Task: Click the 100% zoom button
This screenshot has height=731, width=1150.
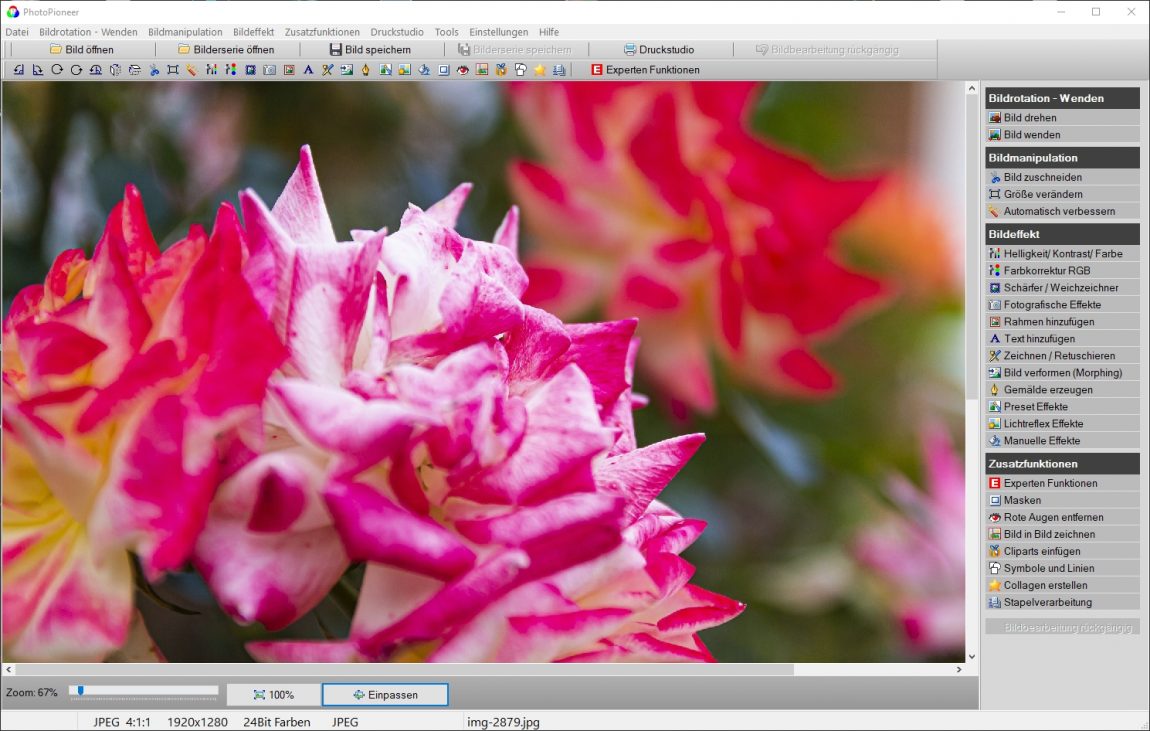Action: [273, 695]
